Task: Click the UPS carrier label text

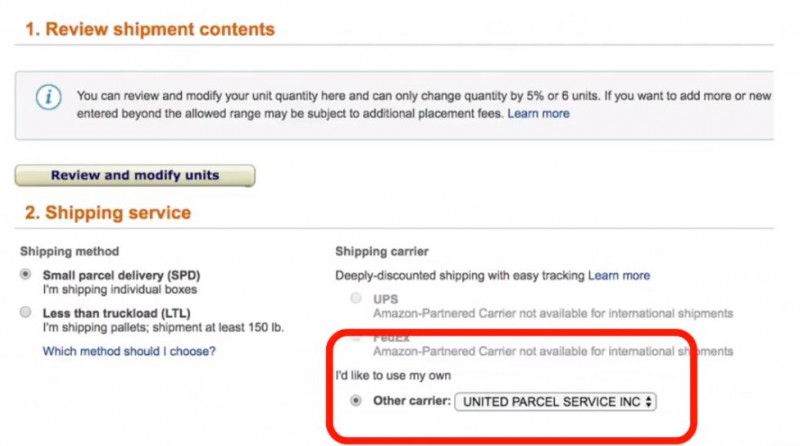Action: (386, 299)
